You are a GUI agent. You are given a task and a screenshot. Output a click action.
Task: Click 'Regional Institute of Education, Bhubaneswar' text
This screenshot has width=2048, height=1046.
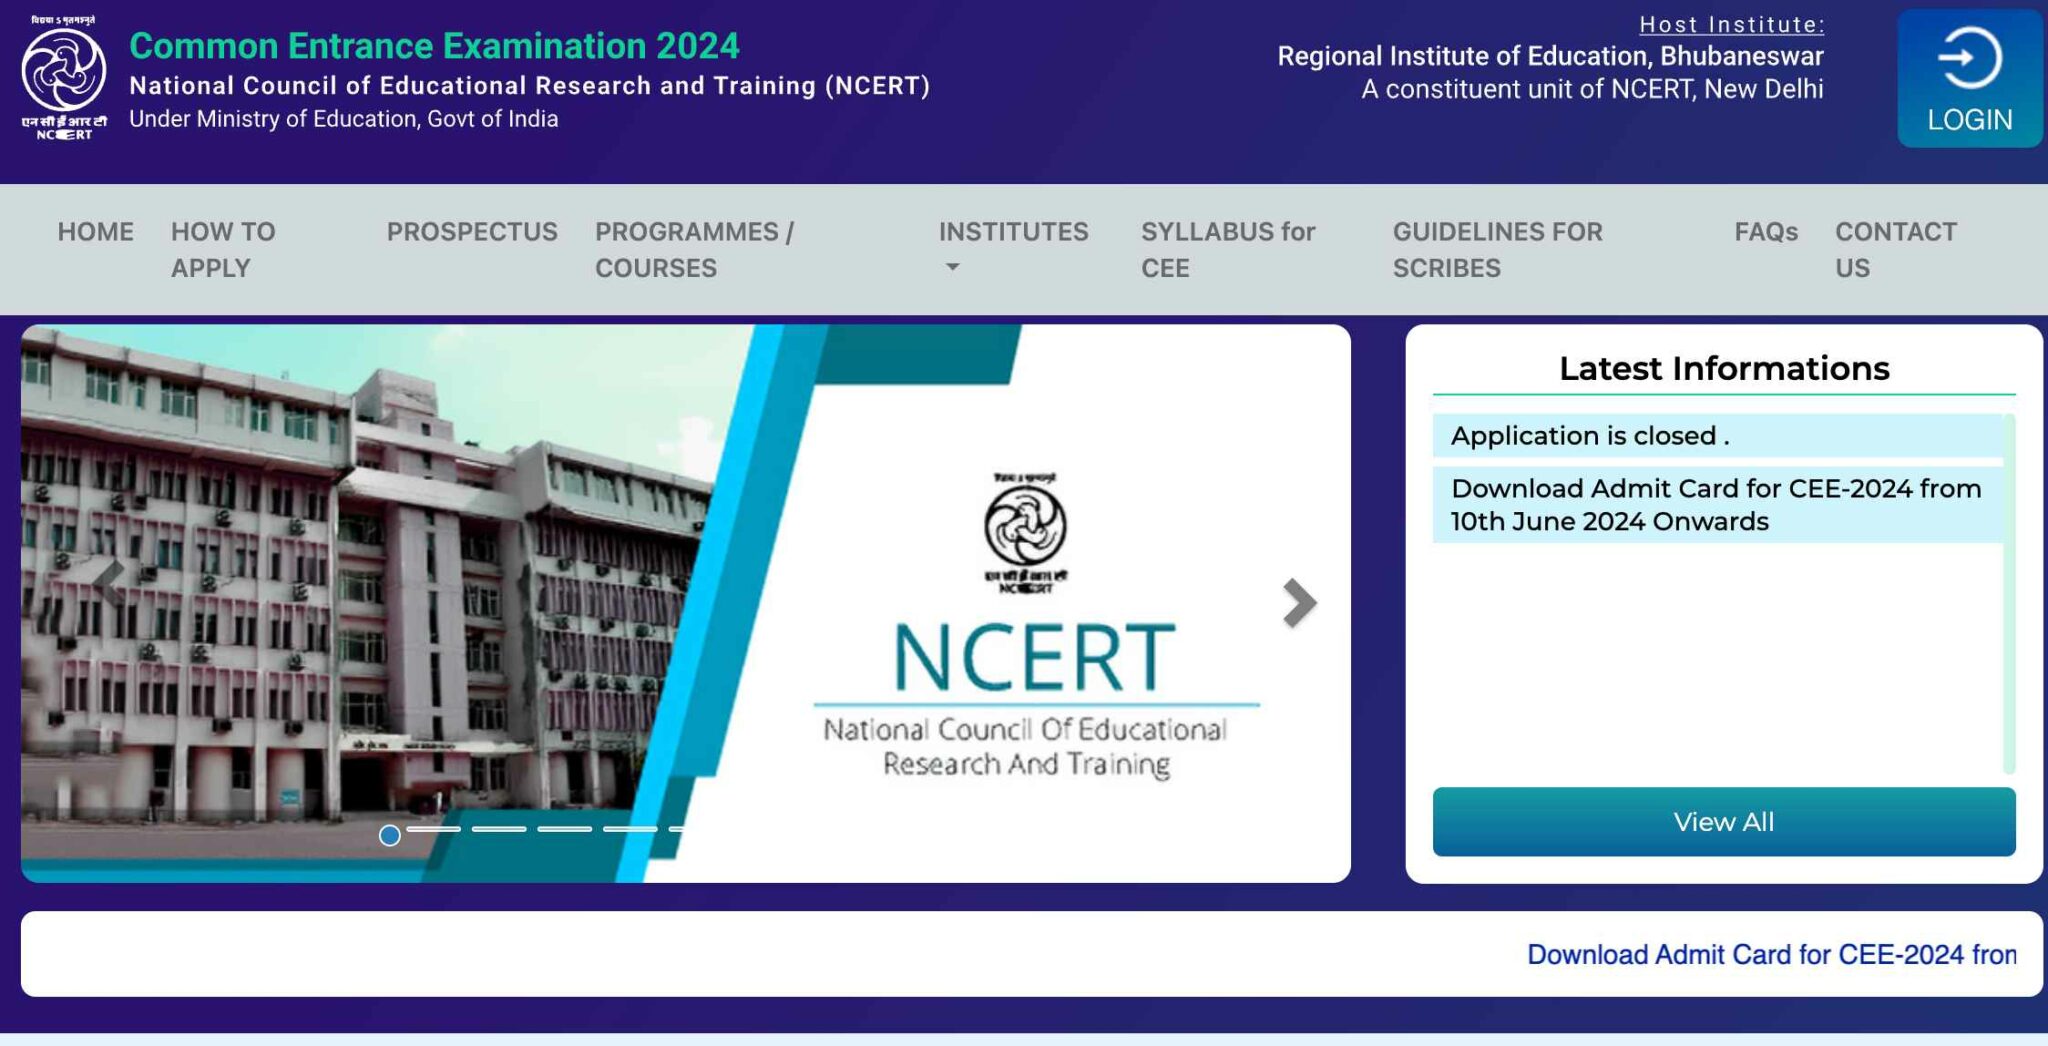pyautogui.click(x=1550, y=56)
